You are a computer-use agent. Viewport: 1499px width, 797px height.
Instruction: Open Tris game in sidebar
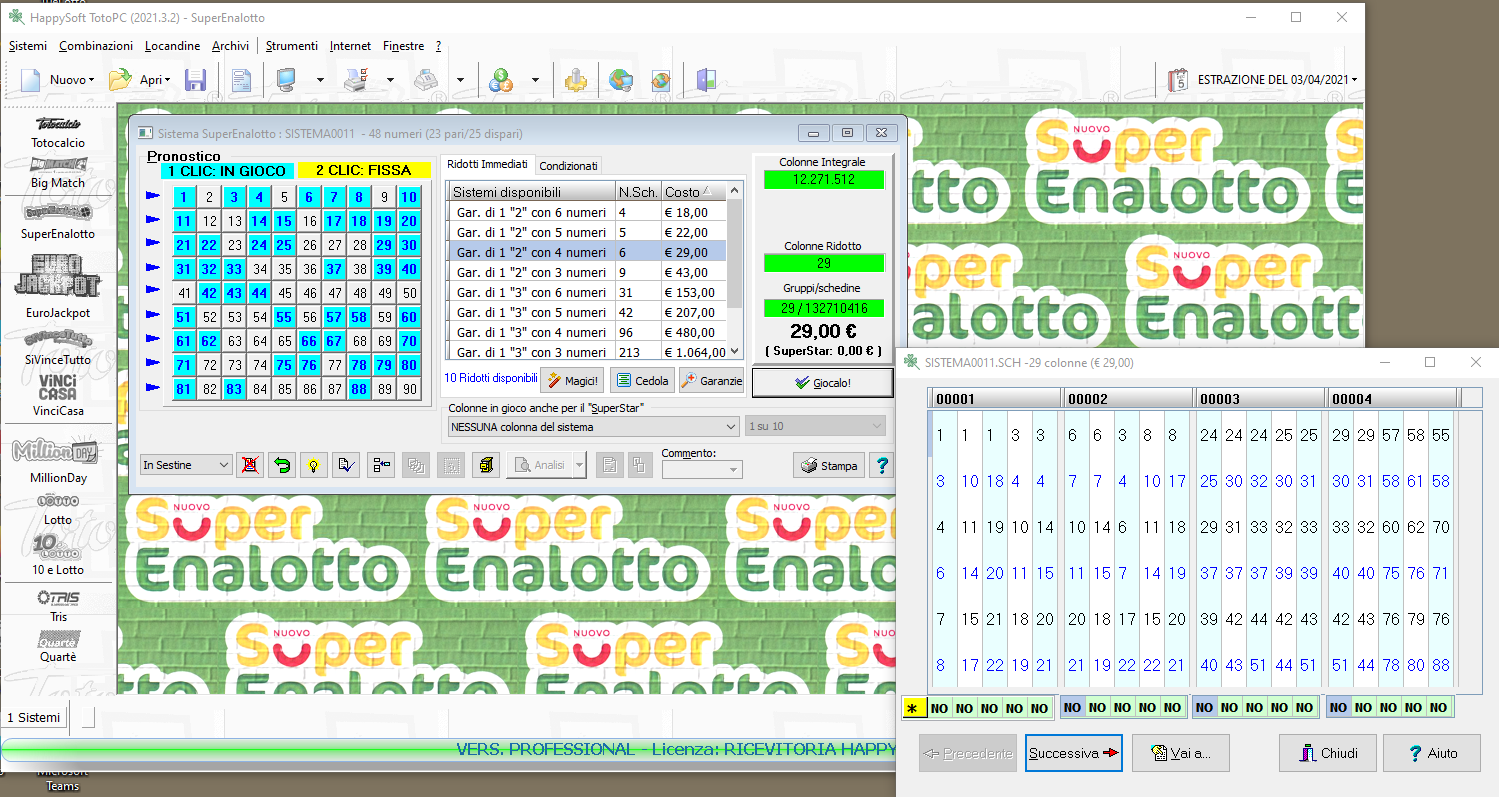(58, 606)
